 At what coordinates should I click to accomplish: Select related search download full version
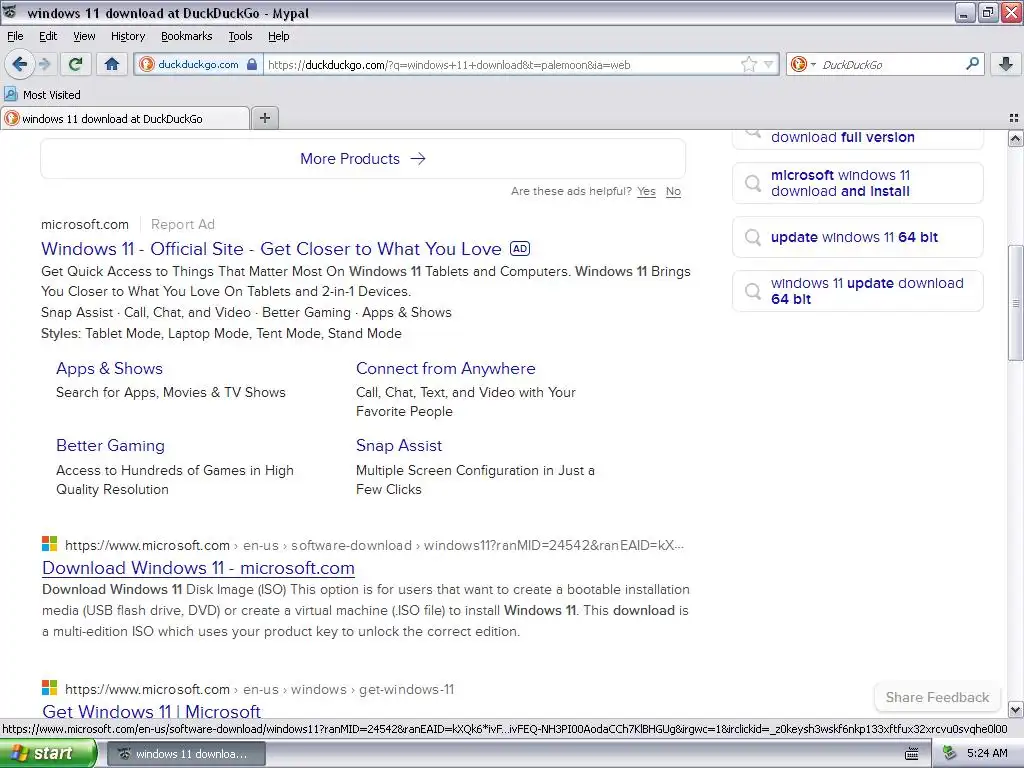[857, 138]
